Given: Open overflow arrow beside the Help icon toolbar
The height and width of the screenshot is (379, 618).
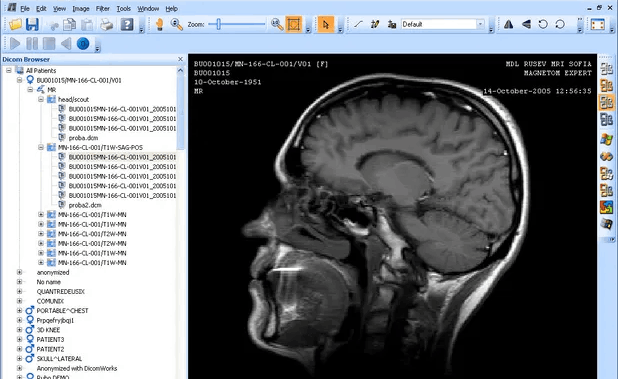Looking at the screenshot, I should [x=141, y=30].
